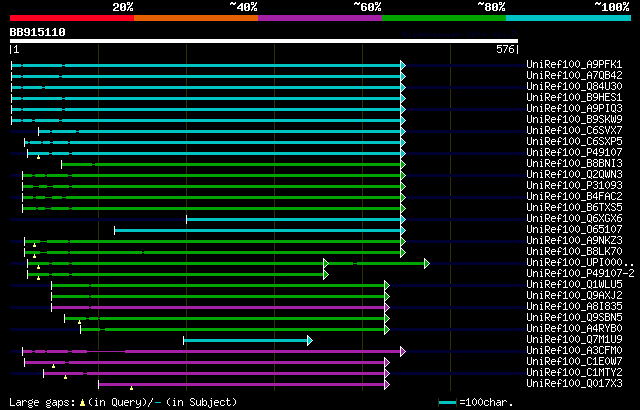Click the UniRef100_B6TXS5 label
The width and height of the screenshot is (640, 410).
pyautogui.click(x=574, y=208)
